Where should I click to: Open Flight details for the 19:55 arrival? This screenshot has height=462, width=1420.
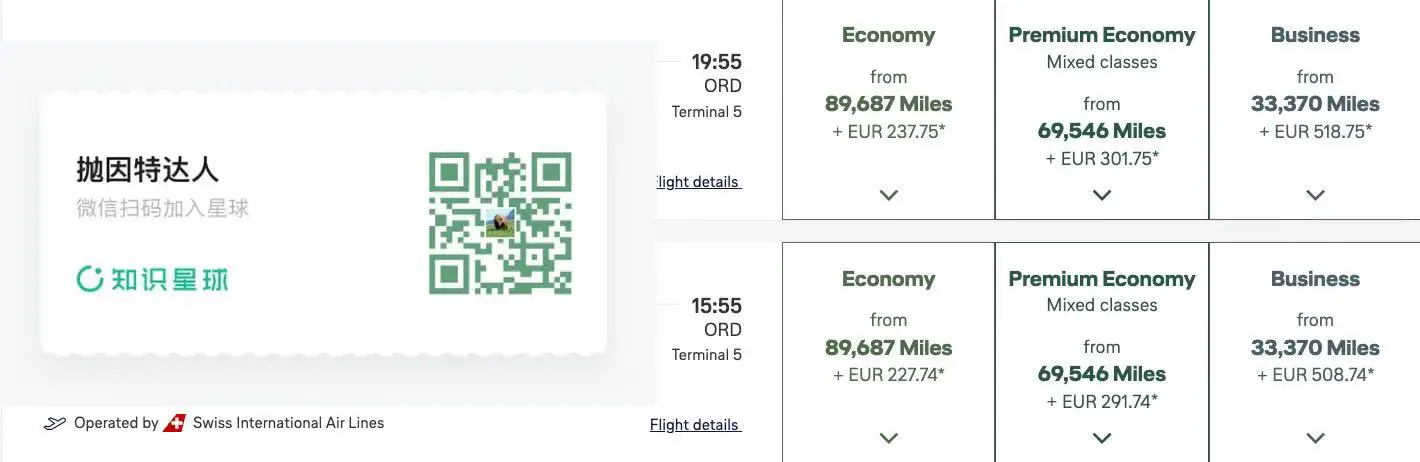tap(696, 182)
